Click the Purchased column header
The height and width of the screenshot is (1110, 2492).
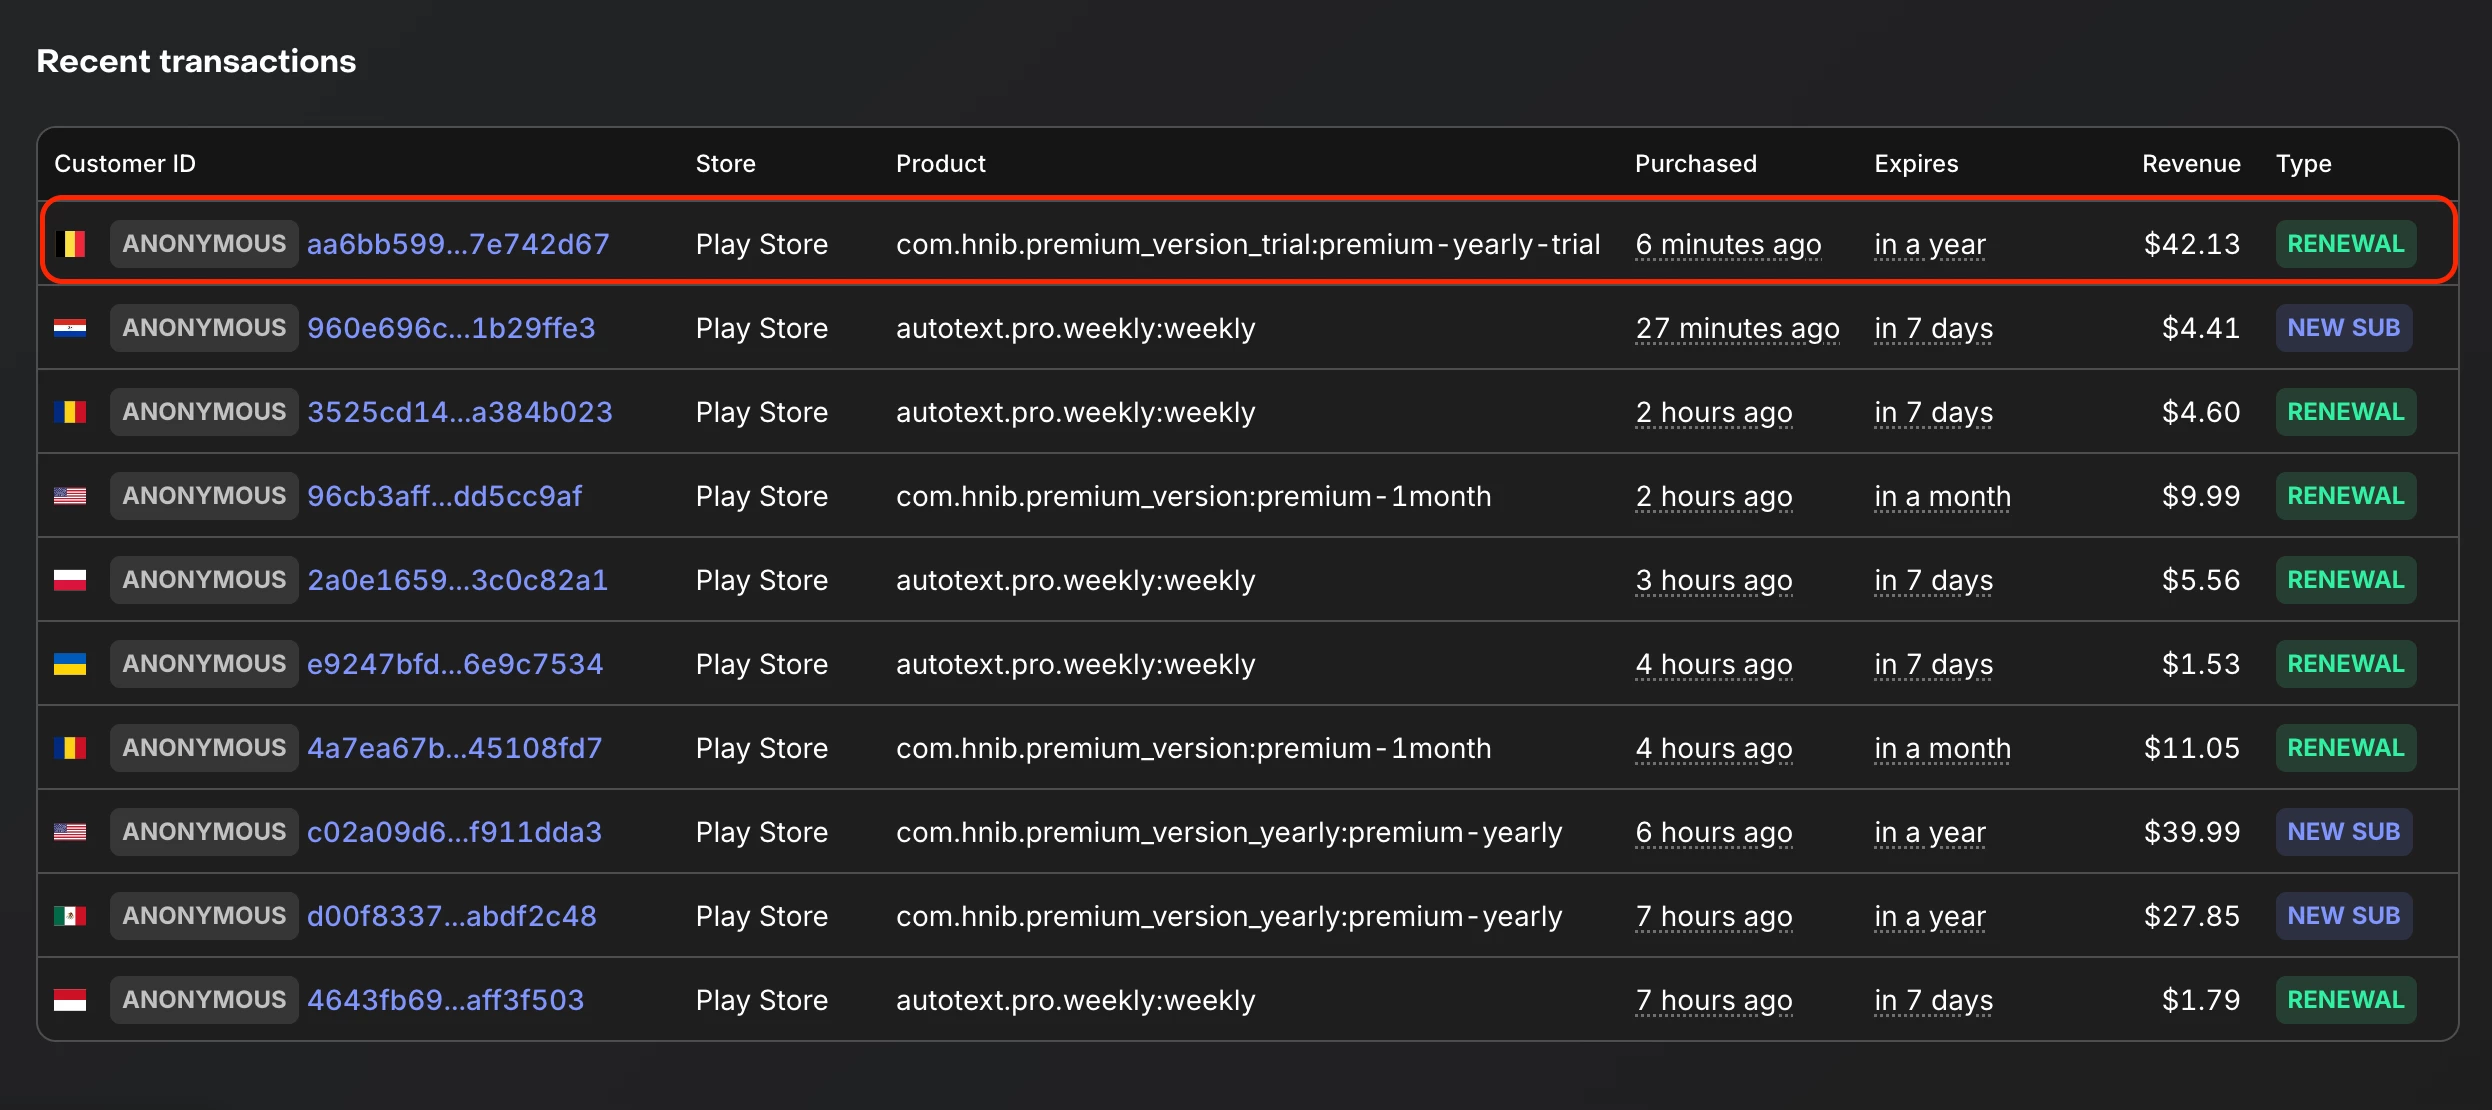click(x=1695, y=164)
